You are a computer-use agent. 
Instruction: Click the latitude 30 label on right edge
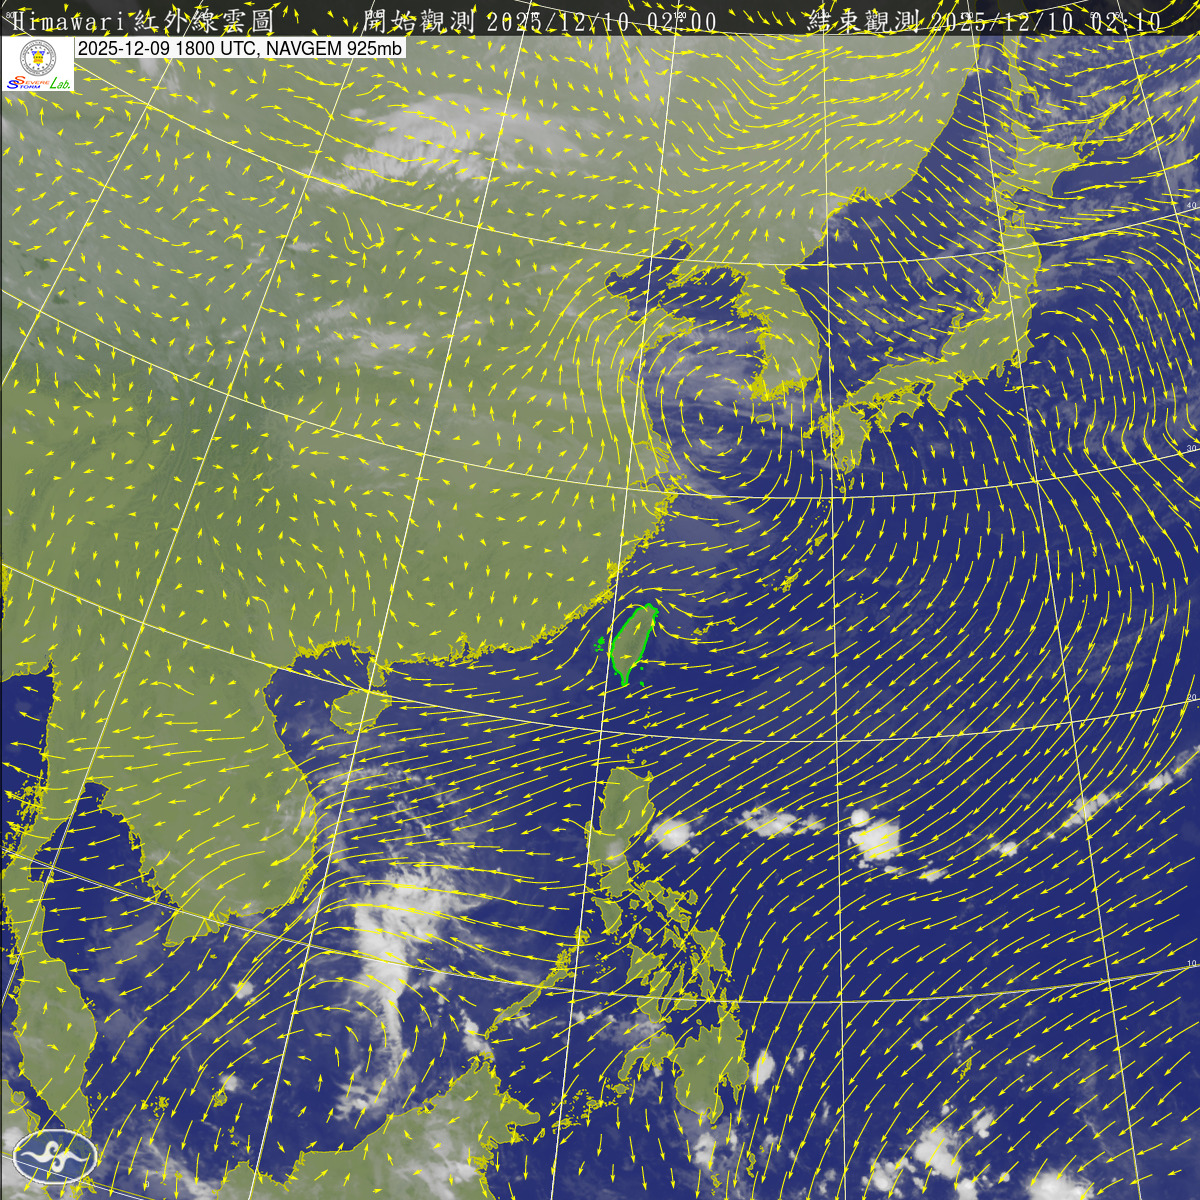(x=1190, y=448)
